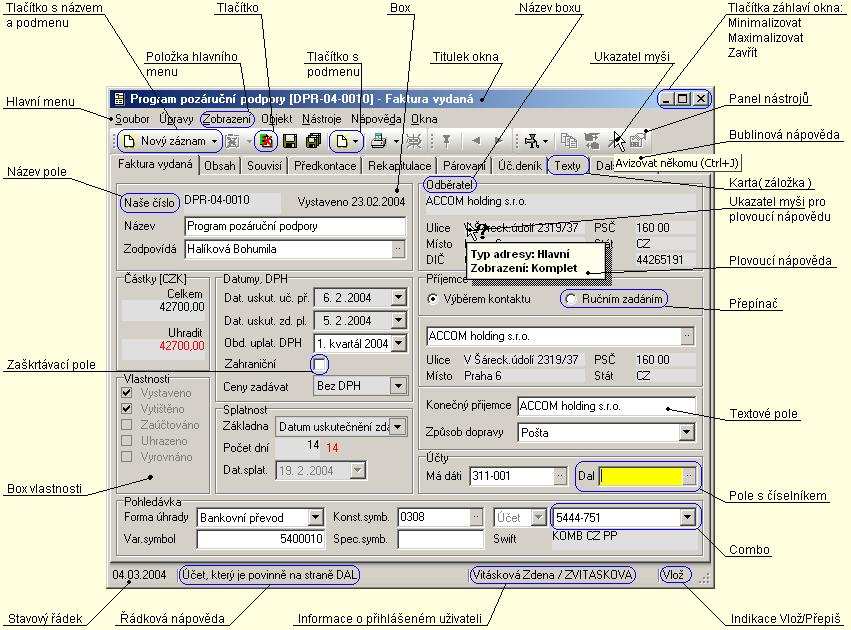Viewport: 851px width, 630px height.
Task: Toggle the Vytištěno checkbox
Action: click(127, 409)
